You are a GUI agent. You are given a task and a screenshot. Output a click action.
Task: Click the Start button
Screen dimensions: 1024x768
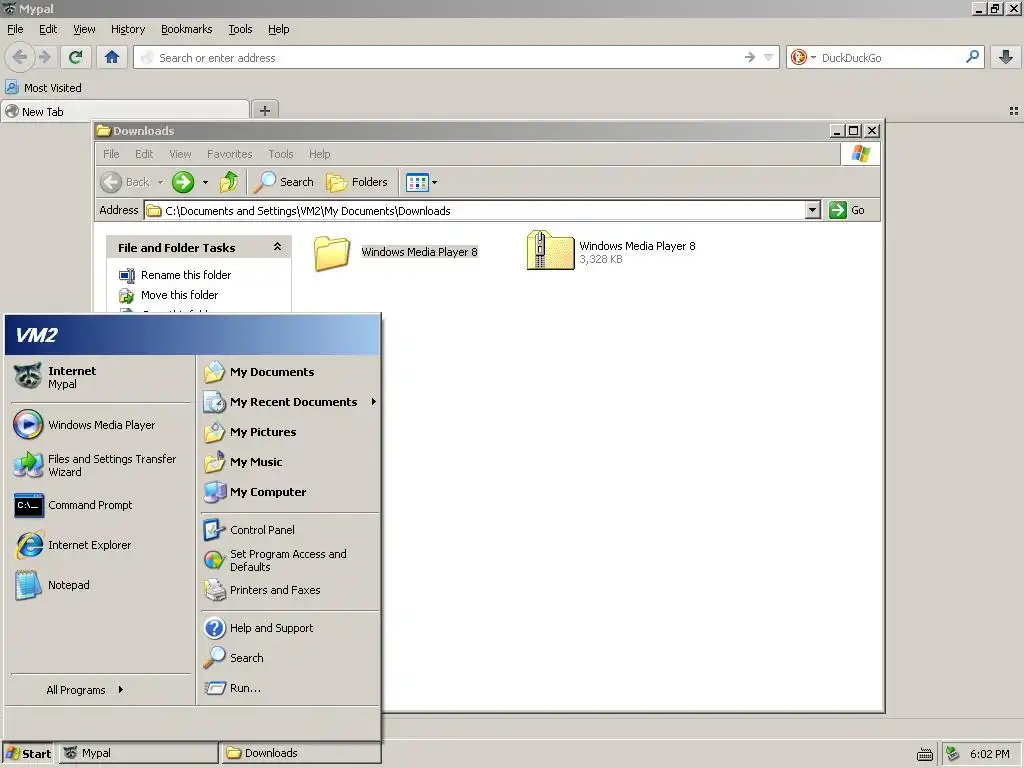(x=29, y=753)
